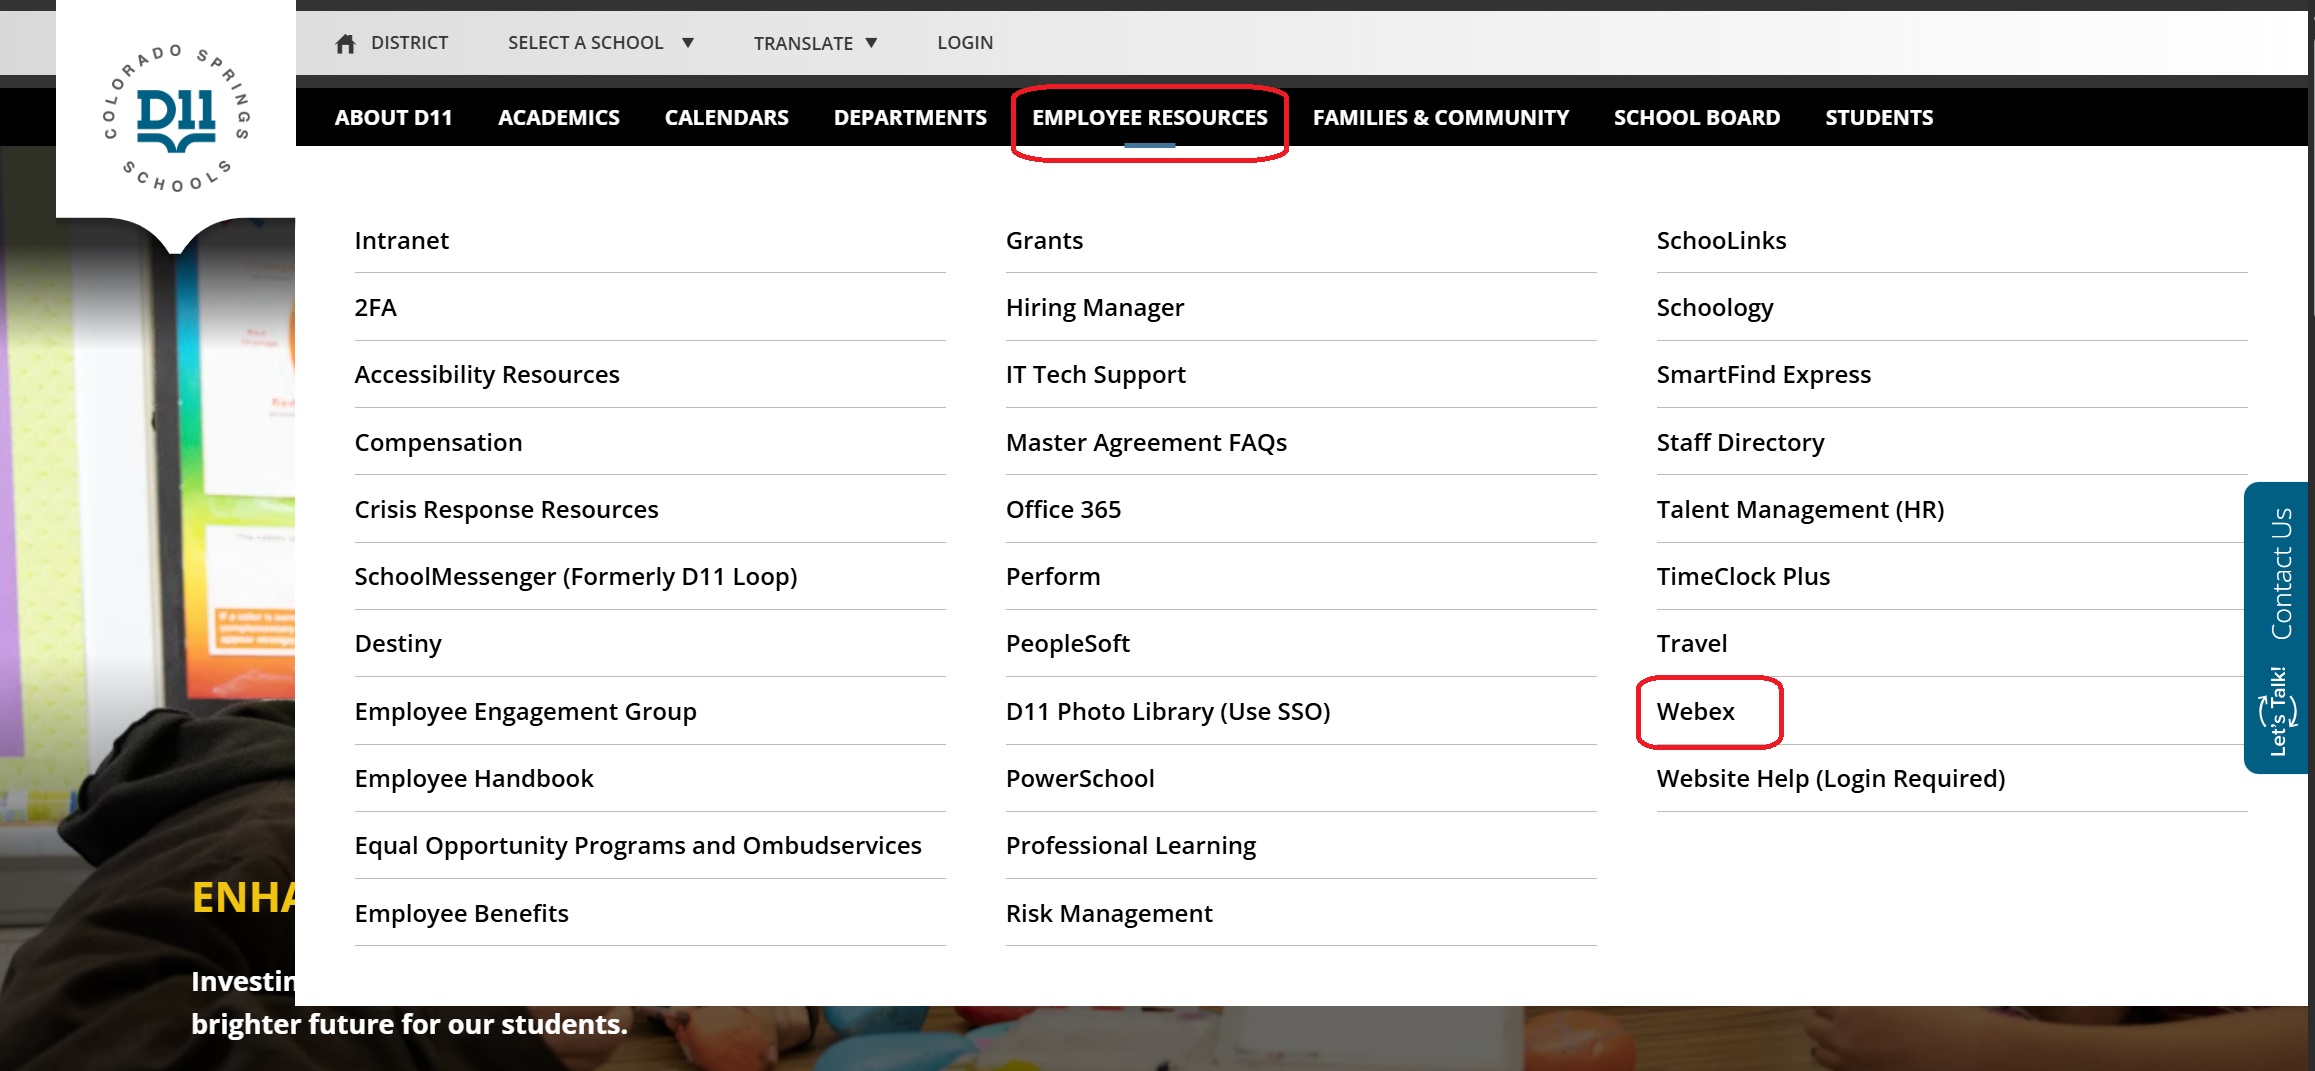Click the Intranet link
Screen dimensions: 2315x1071
point(402,240)
